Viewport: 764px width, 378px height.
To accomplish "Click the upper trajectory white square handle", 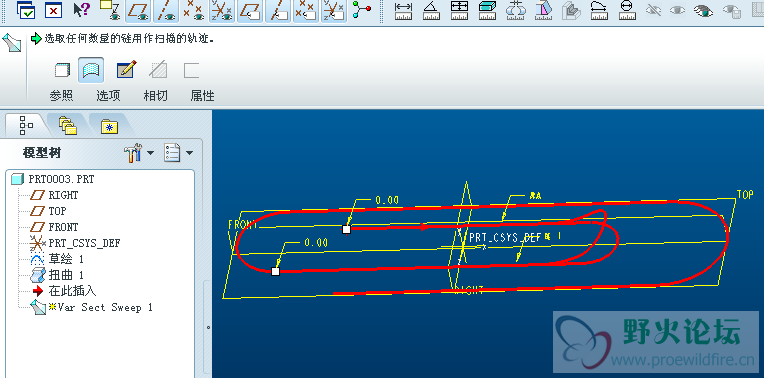I will click(346, 229).
